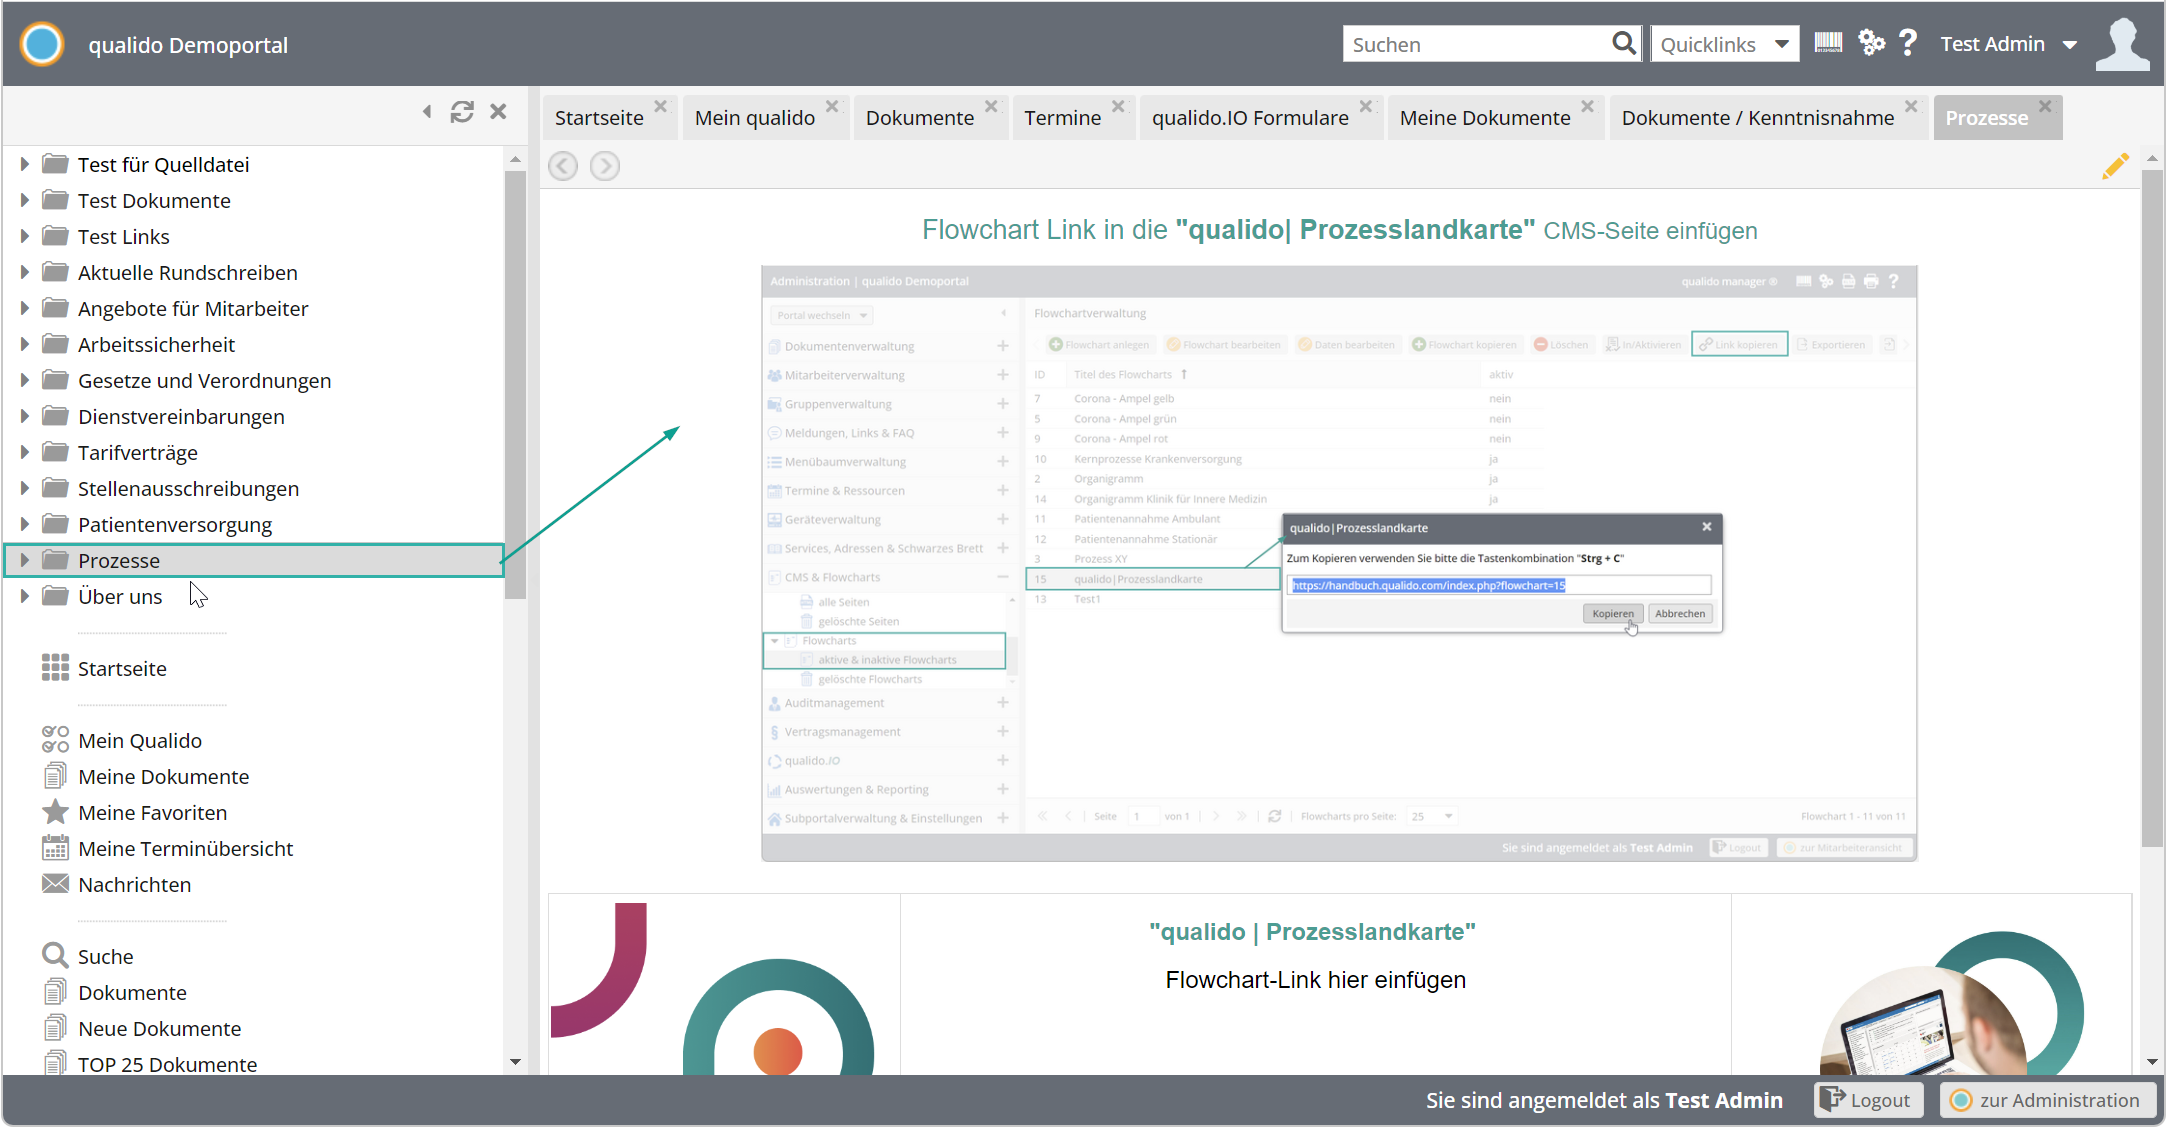Click in the Suchen search field
This screenshot has height=1128, width=2167.
pyautogui.click(x=1477, y=44)
